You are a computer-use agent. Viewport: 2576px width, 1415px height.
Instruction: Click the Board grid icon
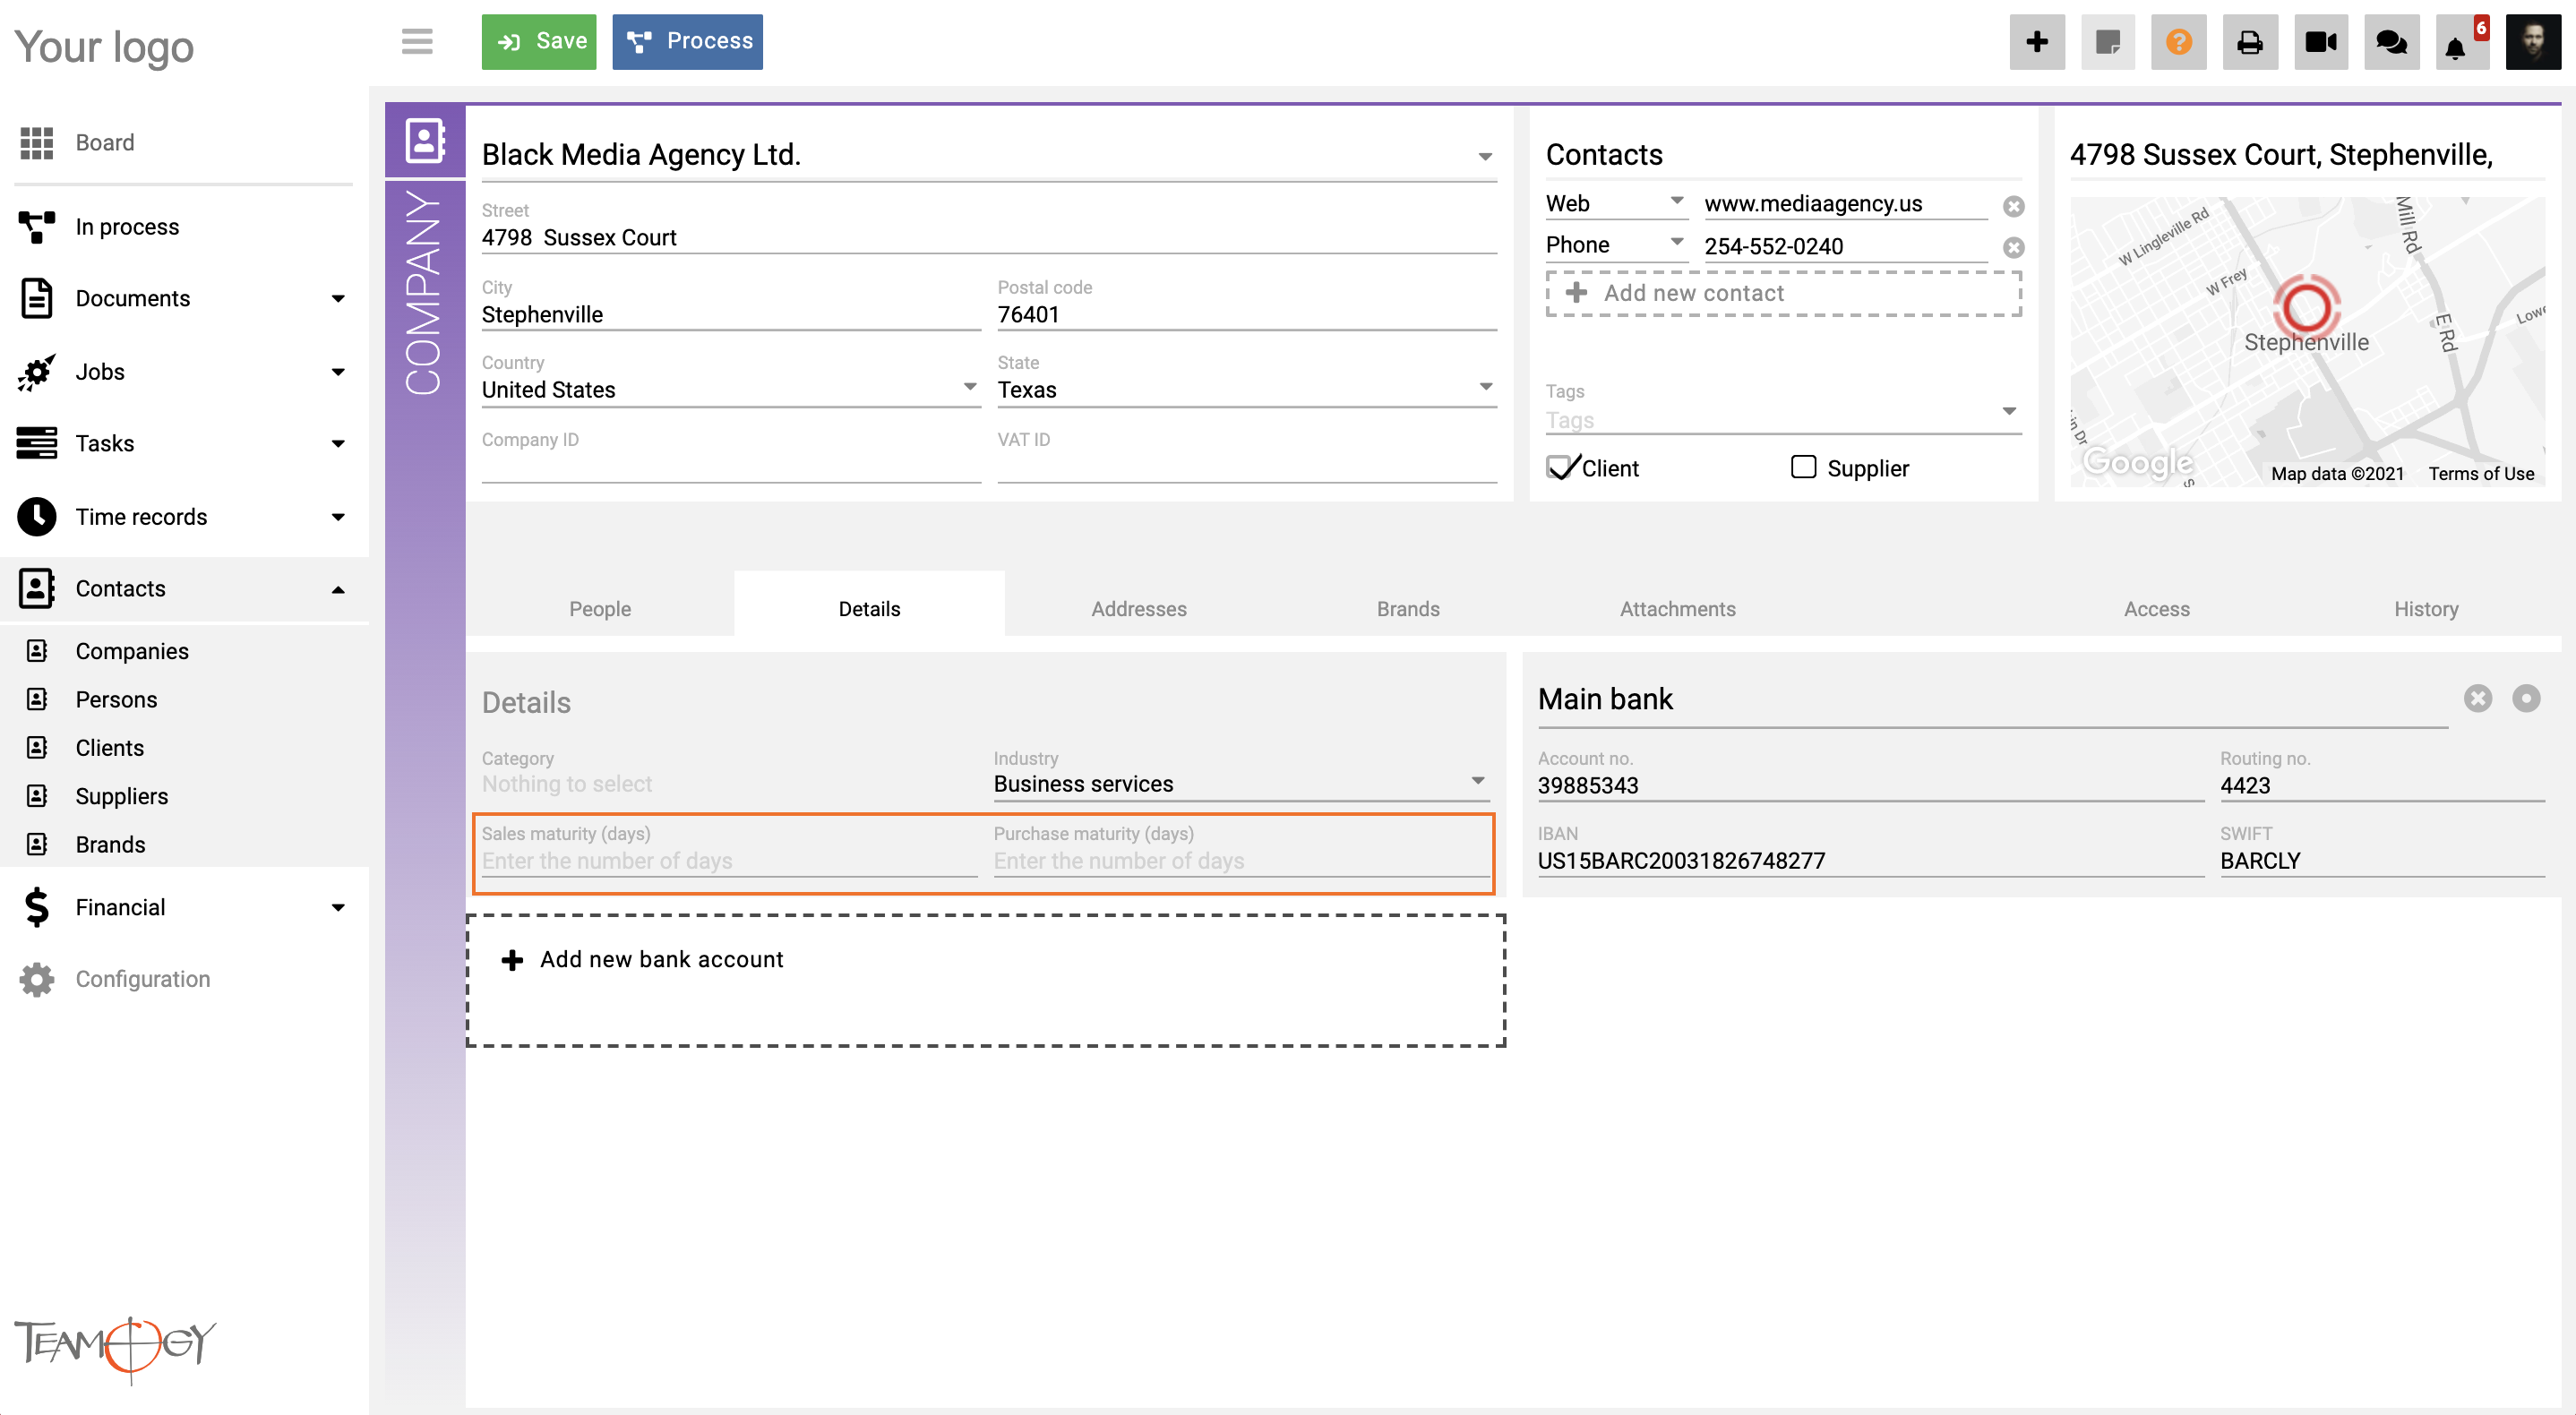37,142
